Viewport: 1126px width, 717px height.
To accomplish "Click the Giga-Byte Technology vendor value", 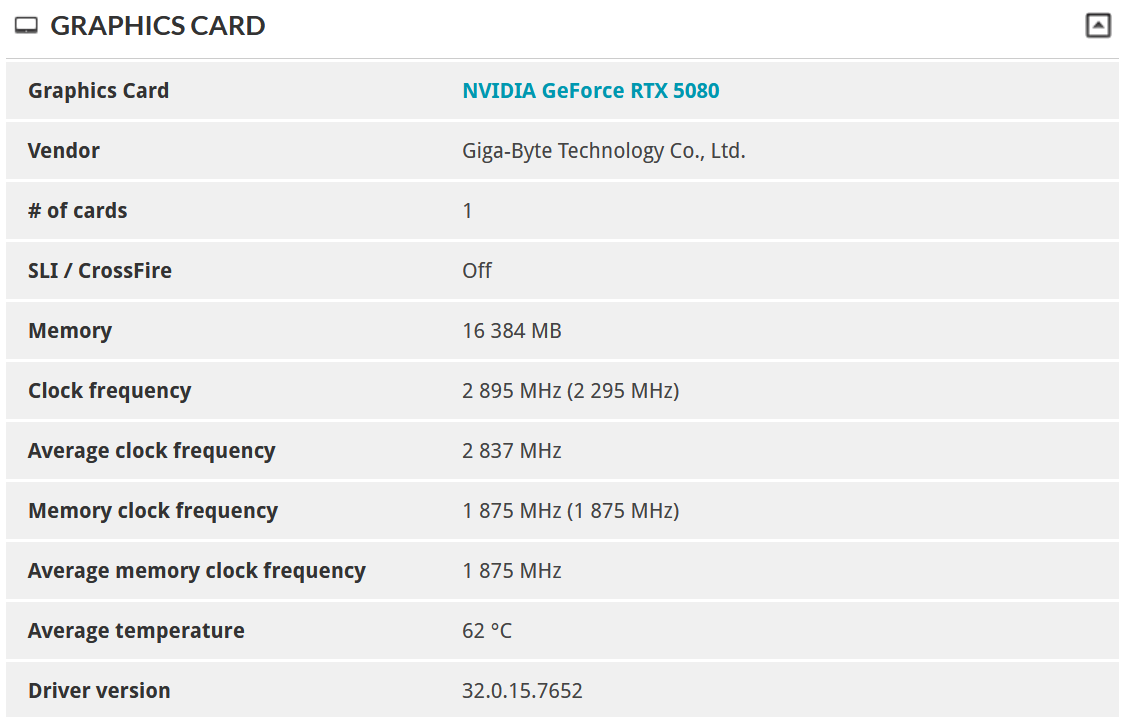I will [603, 151].
